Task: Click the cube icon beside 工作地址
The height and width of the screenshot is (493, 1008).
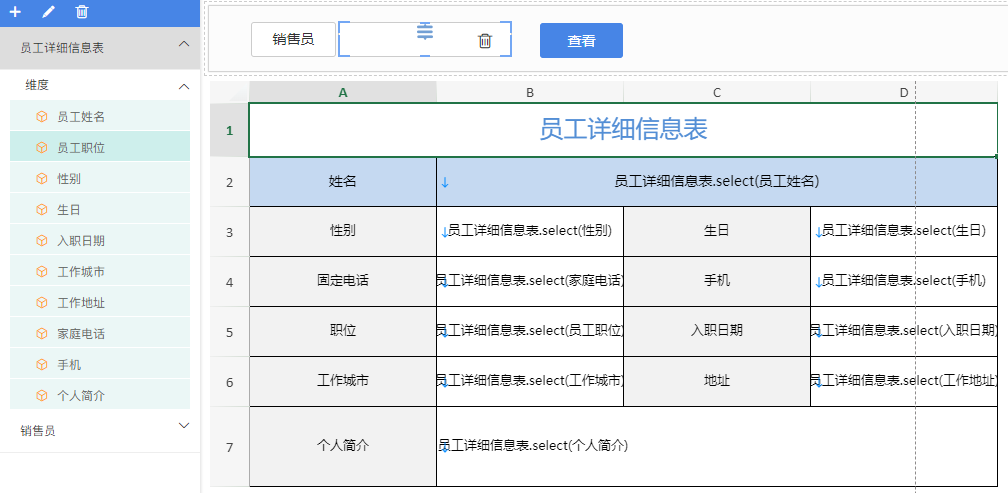Action: click(x=42, y=302)
